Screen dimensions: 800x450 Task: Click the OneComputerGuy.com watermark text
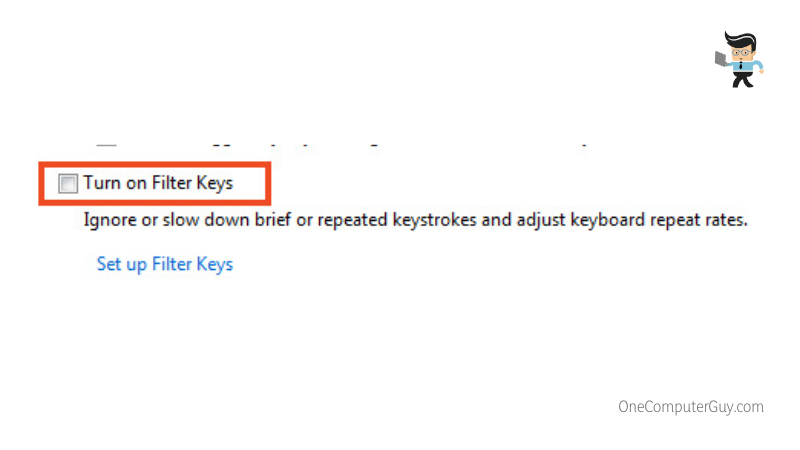[691, 406]
